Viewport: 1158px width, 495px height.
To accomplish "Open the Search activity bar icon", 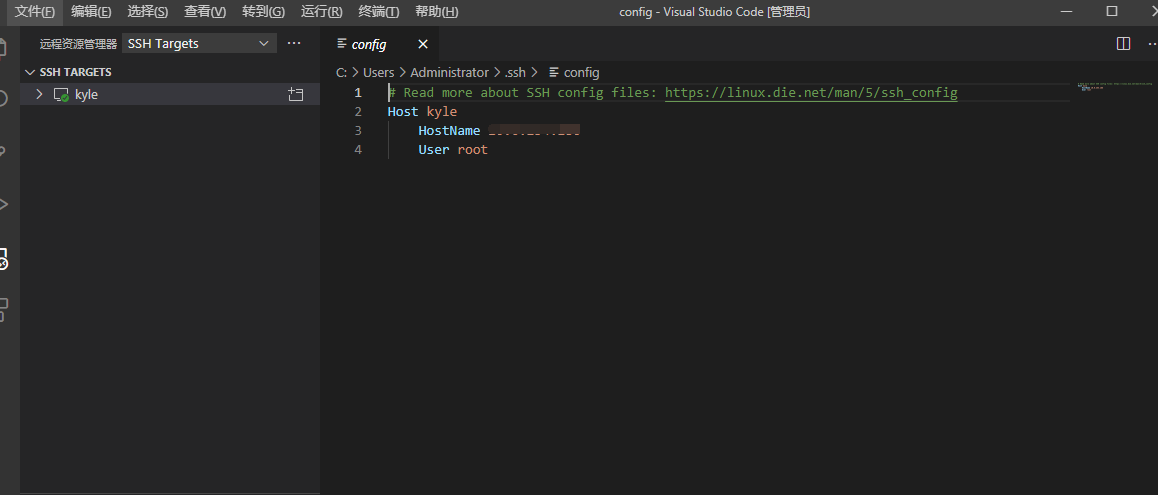I will tap(3, 98).
